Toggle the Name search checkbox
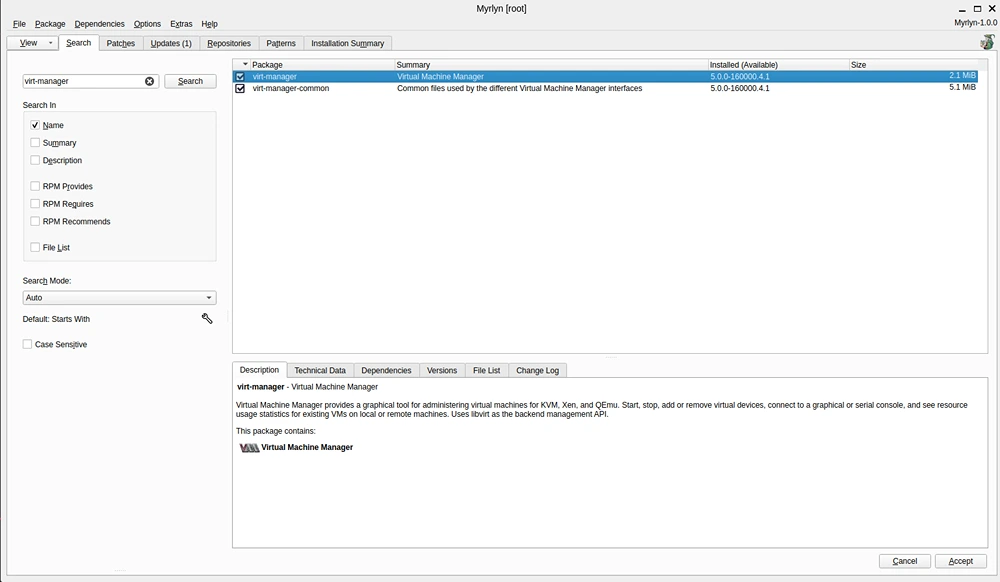The width and height of the screenshot is (1000, 582). pos(35,125)
